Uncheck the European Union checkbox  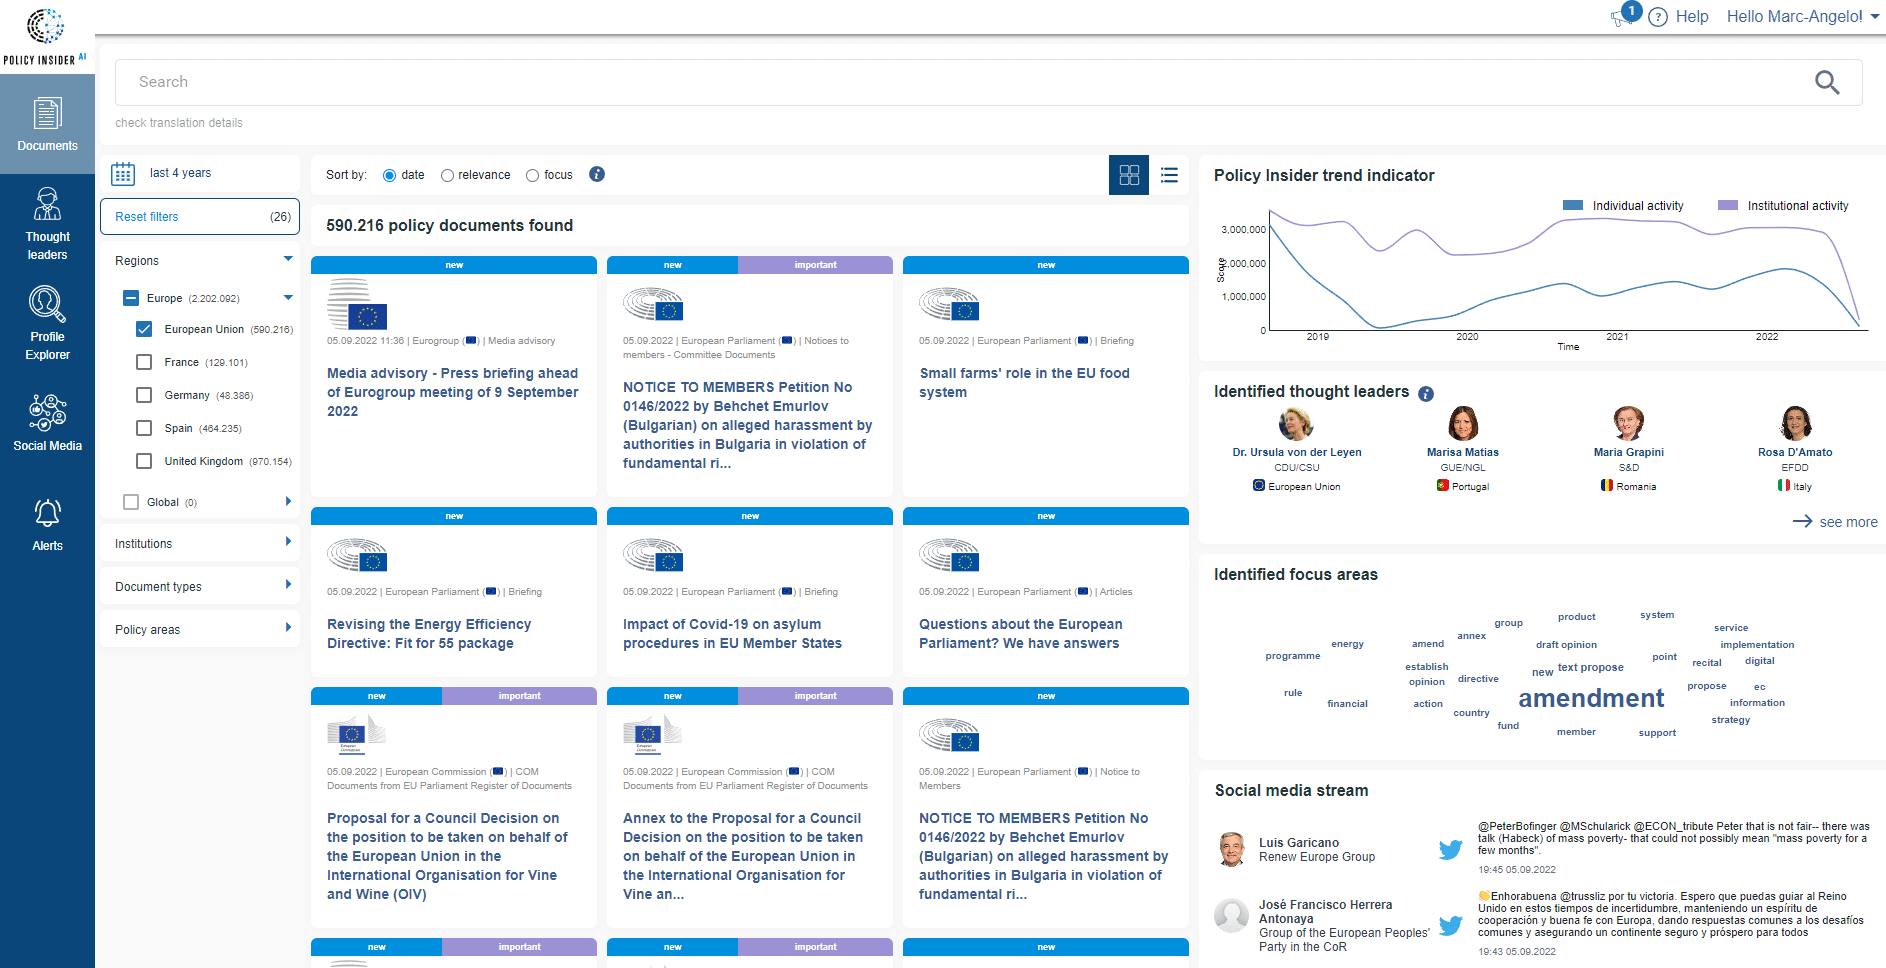[x=144, y=329]
